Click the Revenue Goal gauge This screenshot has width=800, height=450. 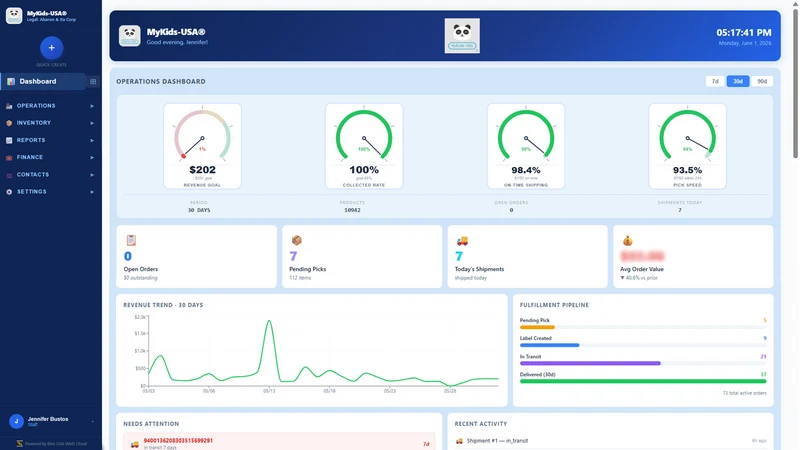[x=203, y=146]
